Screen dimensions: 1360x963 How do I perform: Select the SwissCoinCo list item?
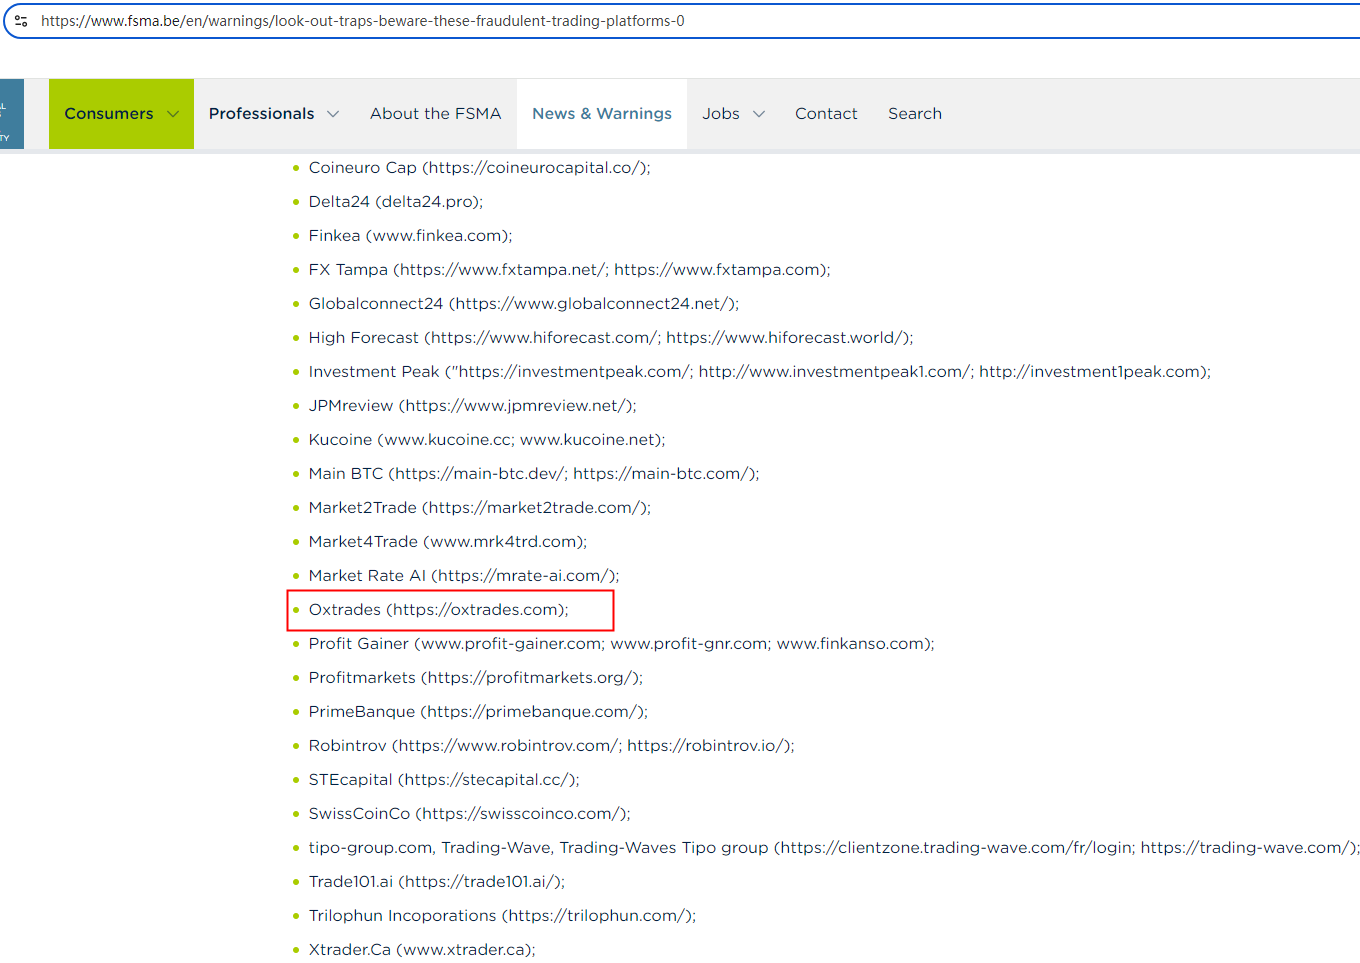(x=469, y=814)
